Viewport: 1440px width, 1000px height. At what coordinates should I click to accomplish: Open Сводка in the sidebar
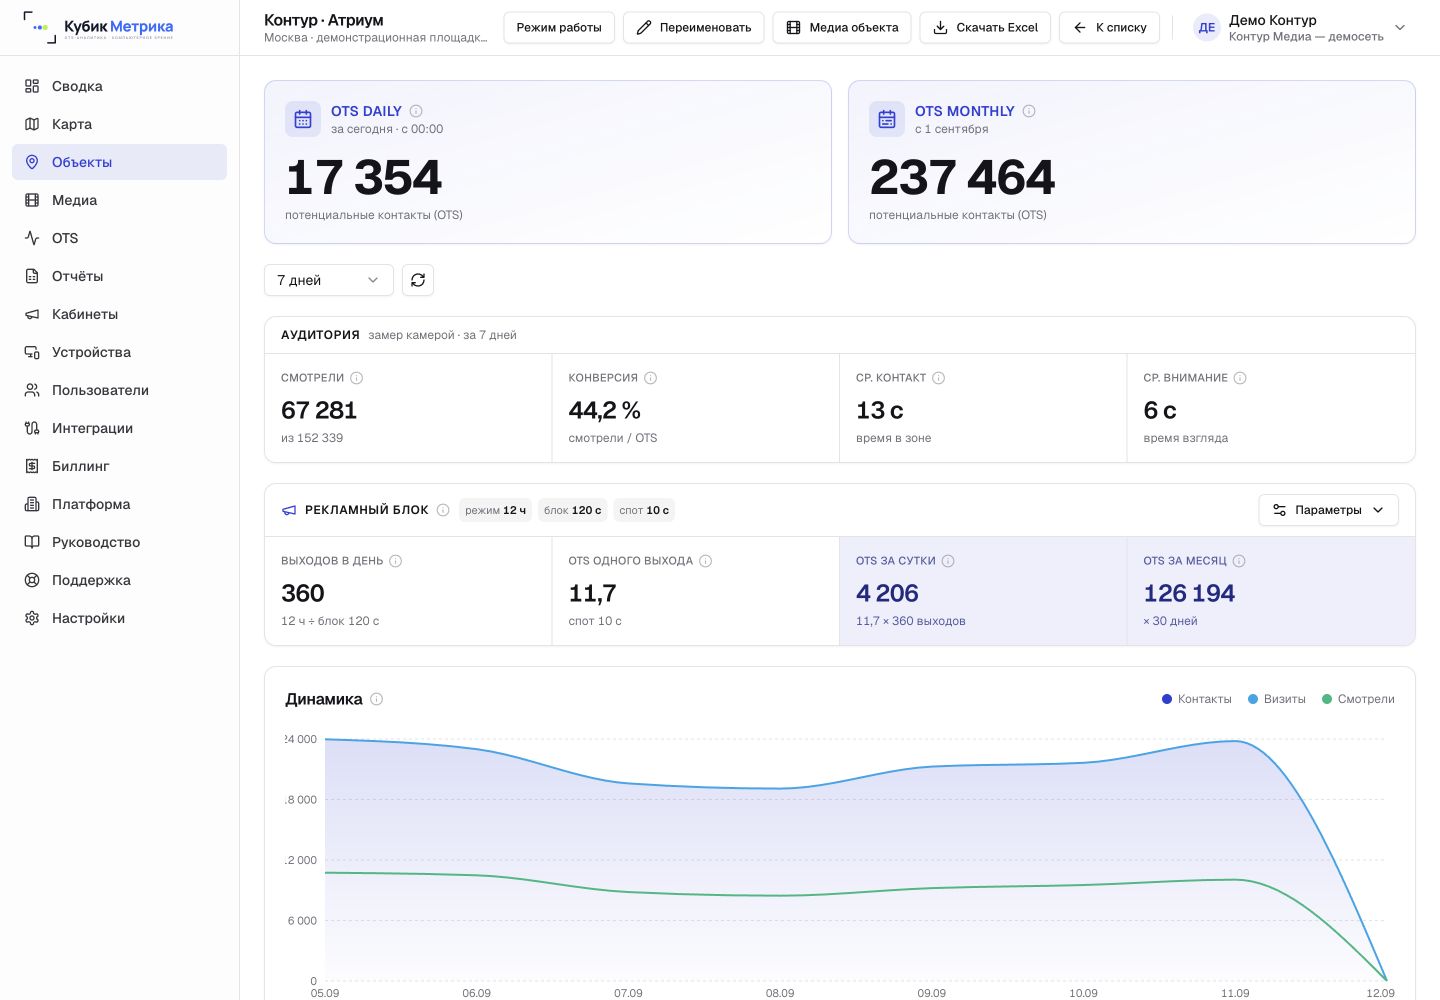click(x=119, y=86)
